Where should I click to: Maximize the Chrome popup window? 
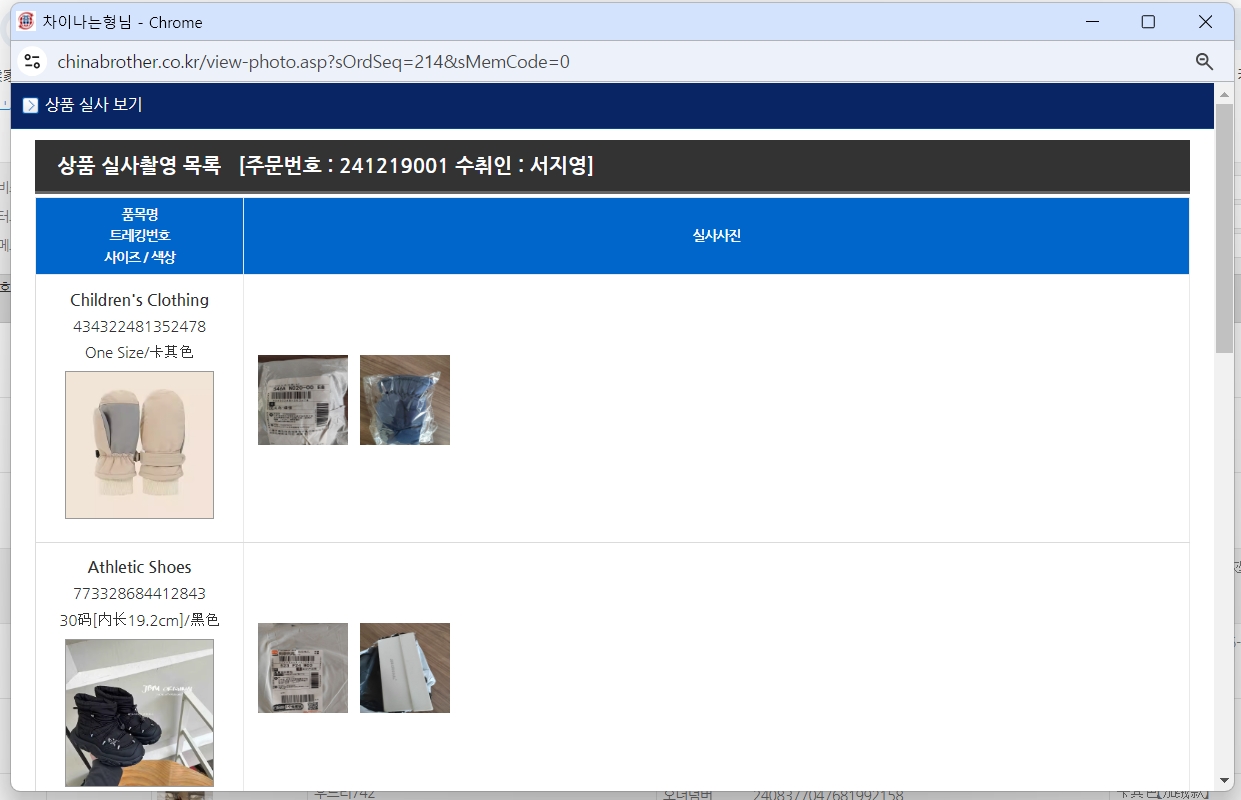[1148, 22]
